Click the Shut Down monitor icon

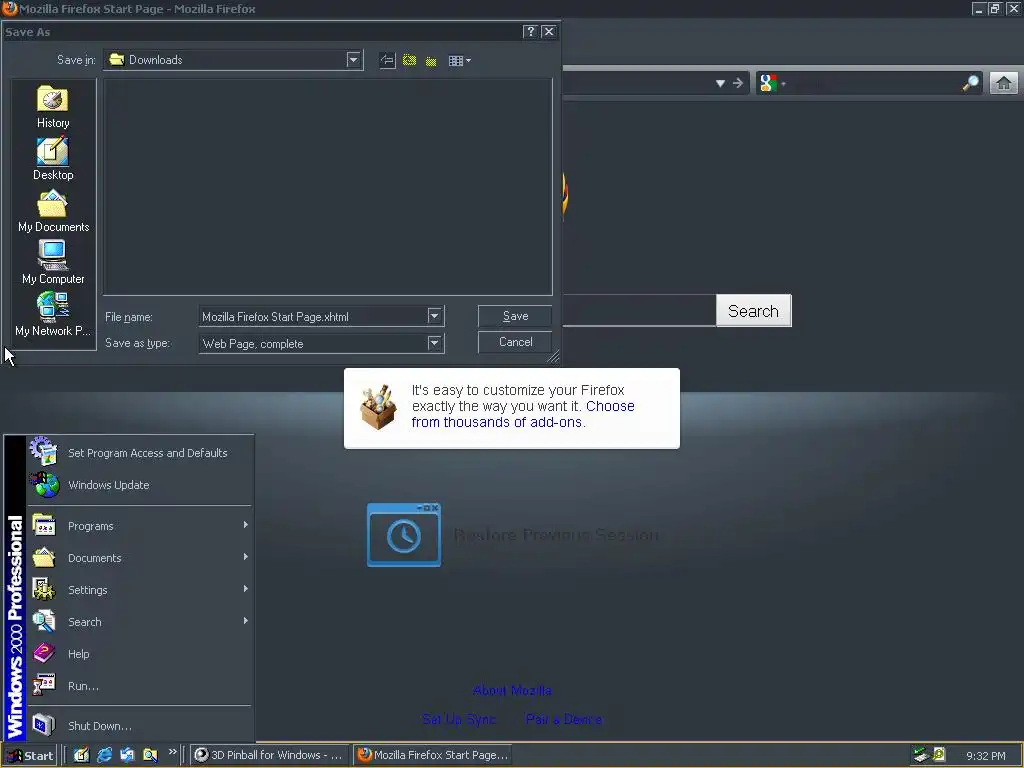pos(44,725)
